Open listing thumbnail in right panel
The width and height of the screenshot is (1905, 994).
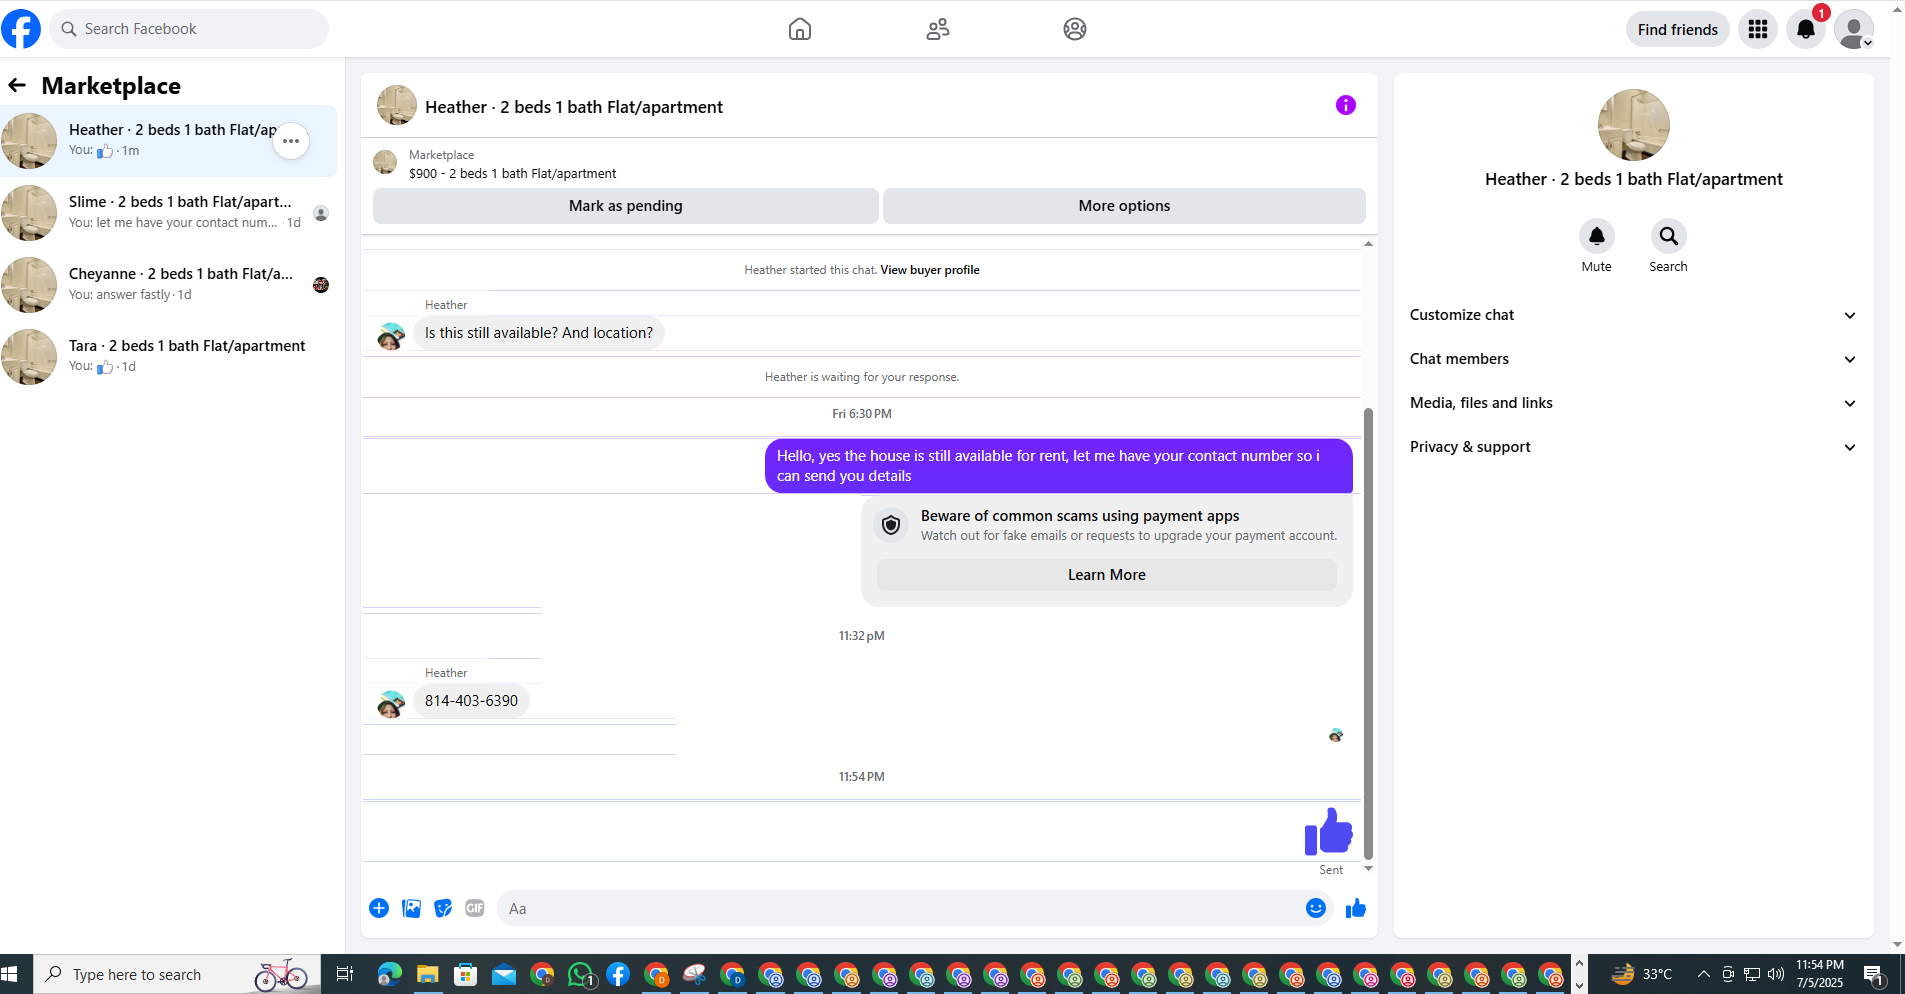pos(1634,125)
